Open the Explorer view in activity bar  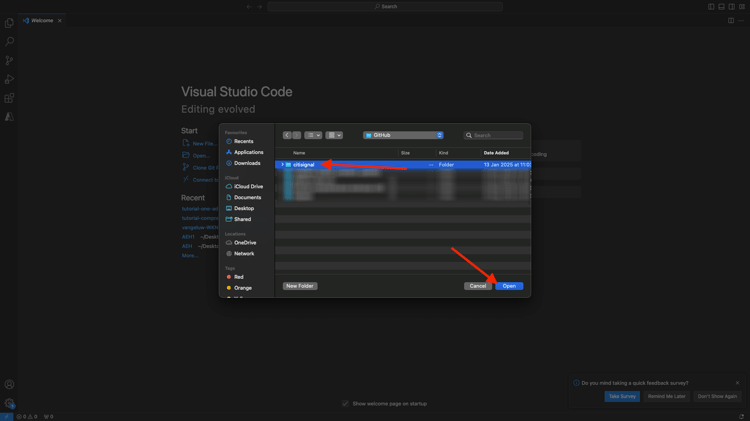coord(9,23)
